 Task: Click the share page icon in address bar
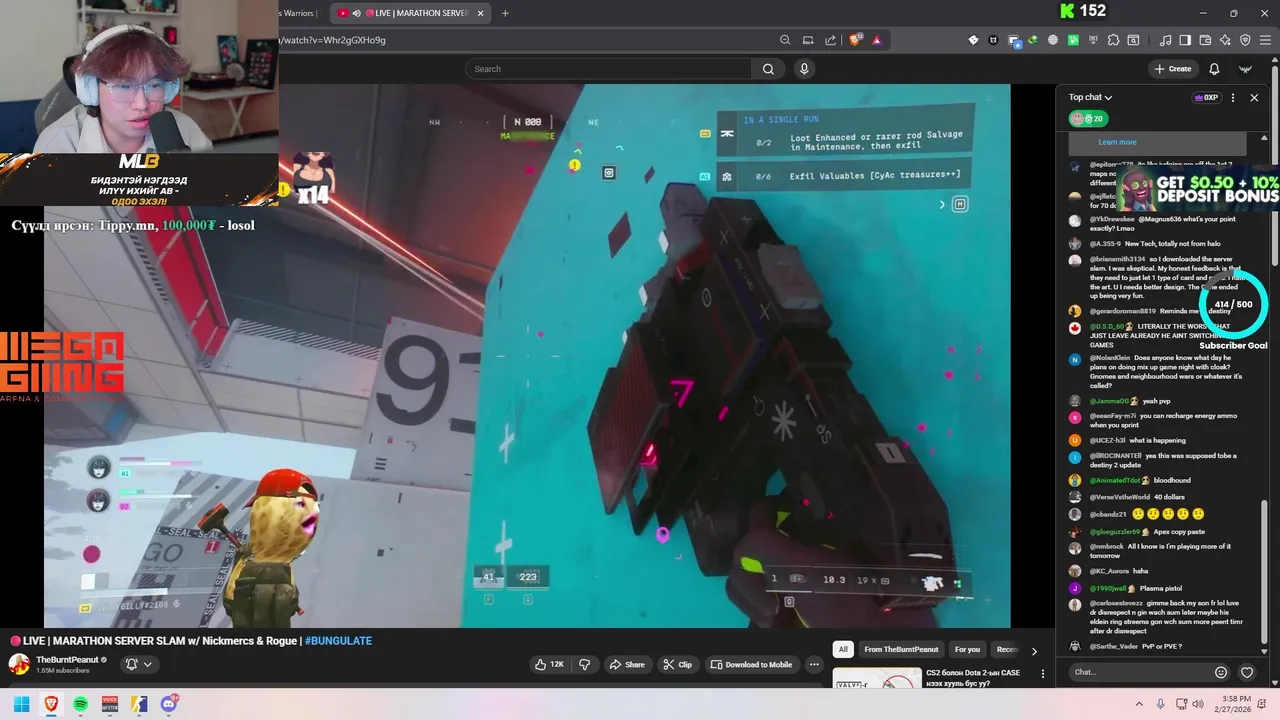831,40
